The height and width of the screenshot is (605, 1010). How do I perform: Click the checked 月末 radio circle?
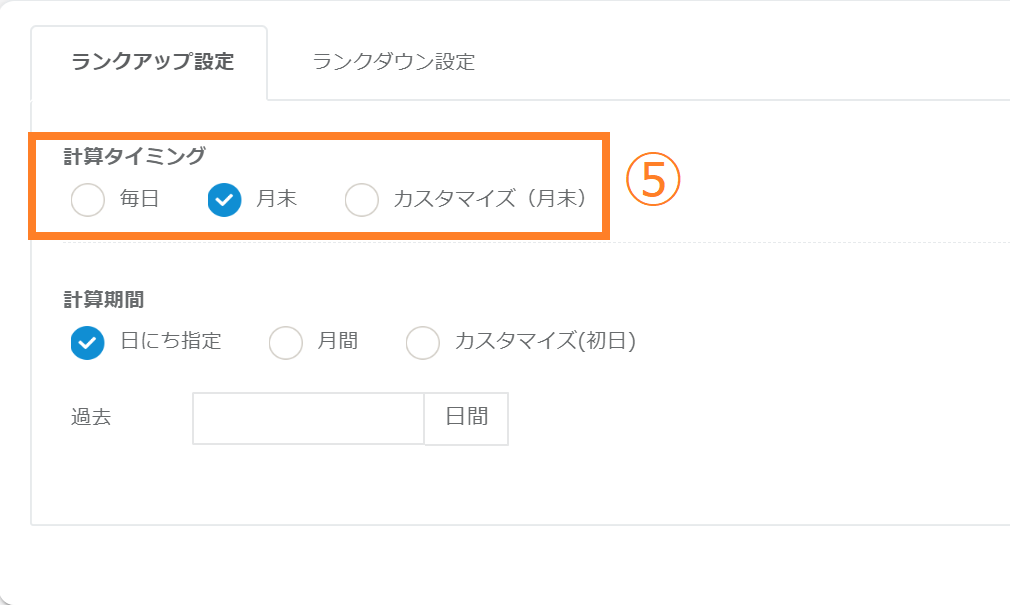coord(224,200)
